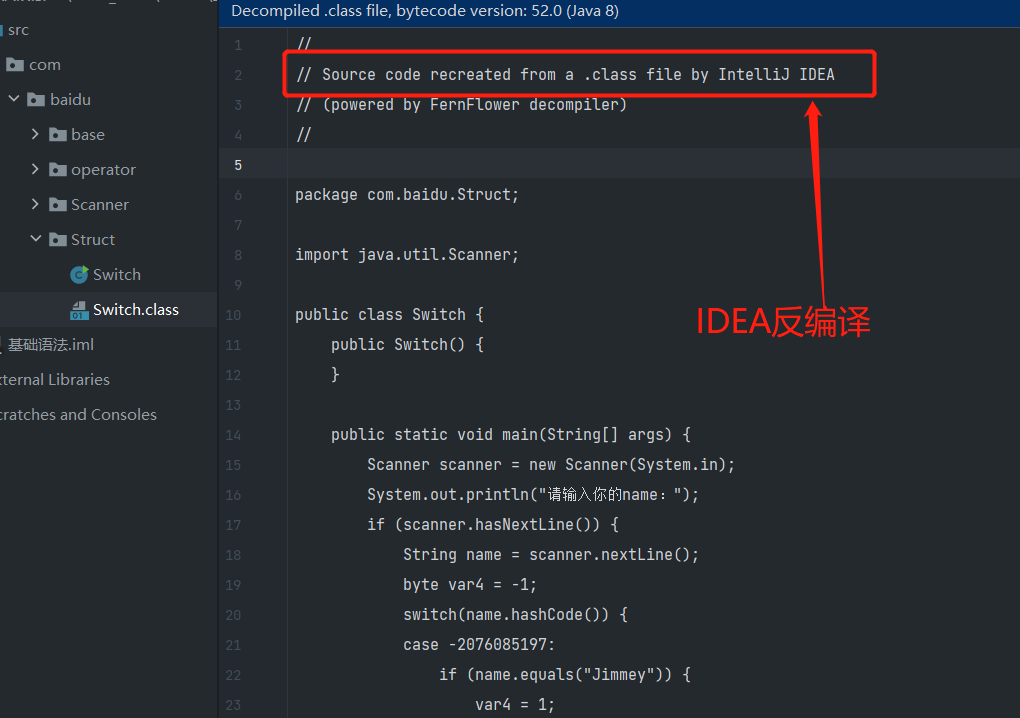Click 'if (name.equals("Jimmey")) {' line
The image size is (1020, 718).
tap(565, 674)
